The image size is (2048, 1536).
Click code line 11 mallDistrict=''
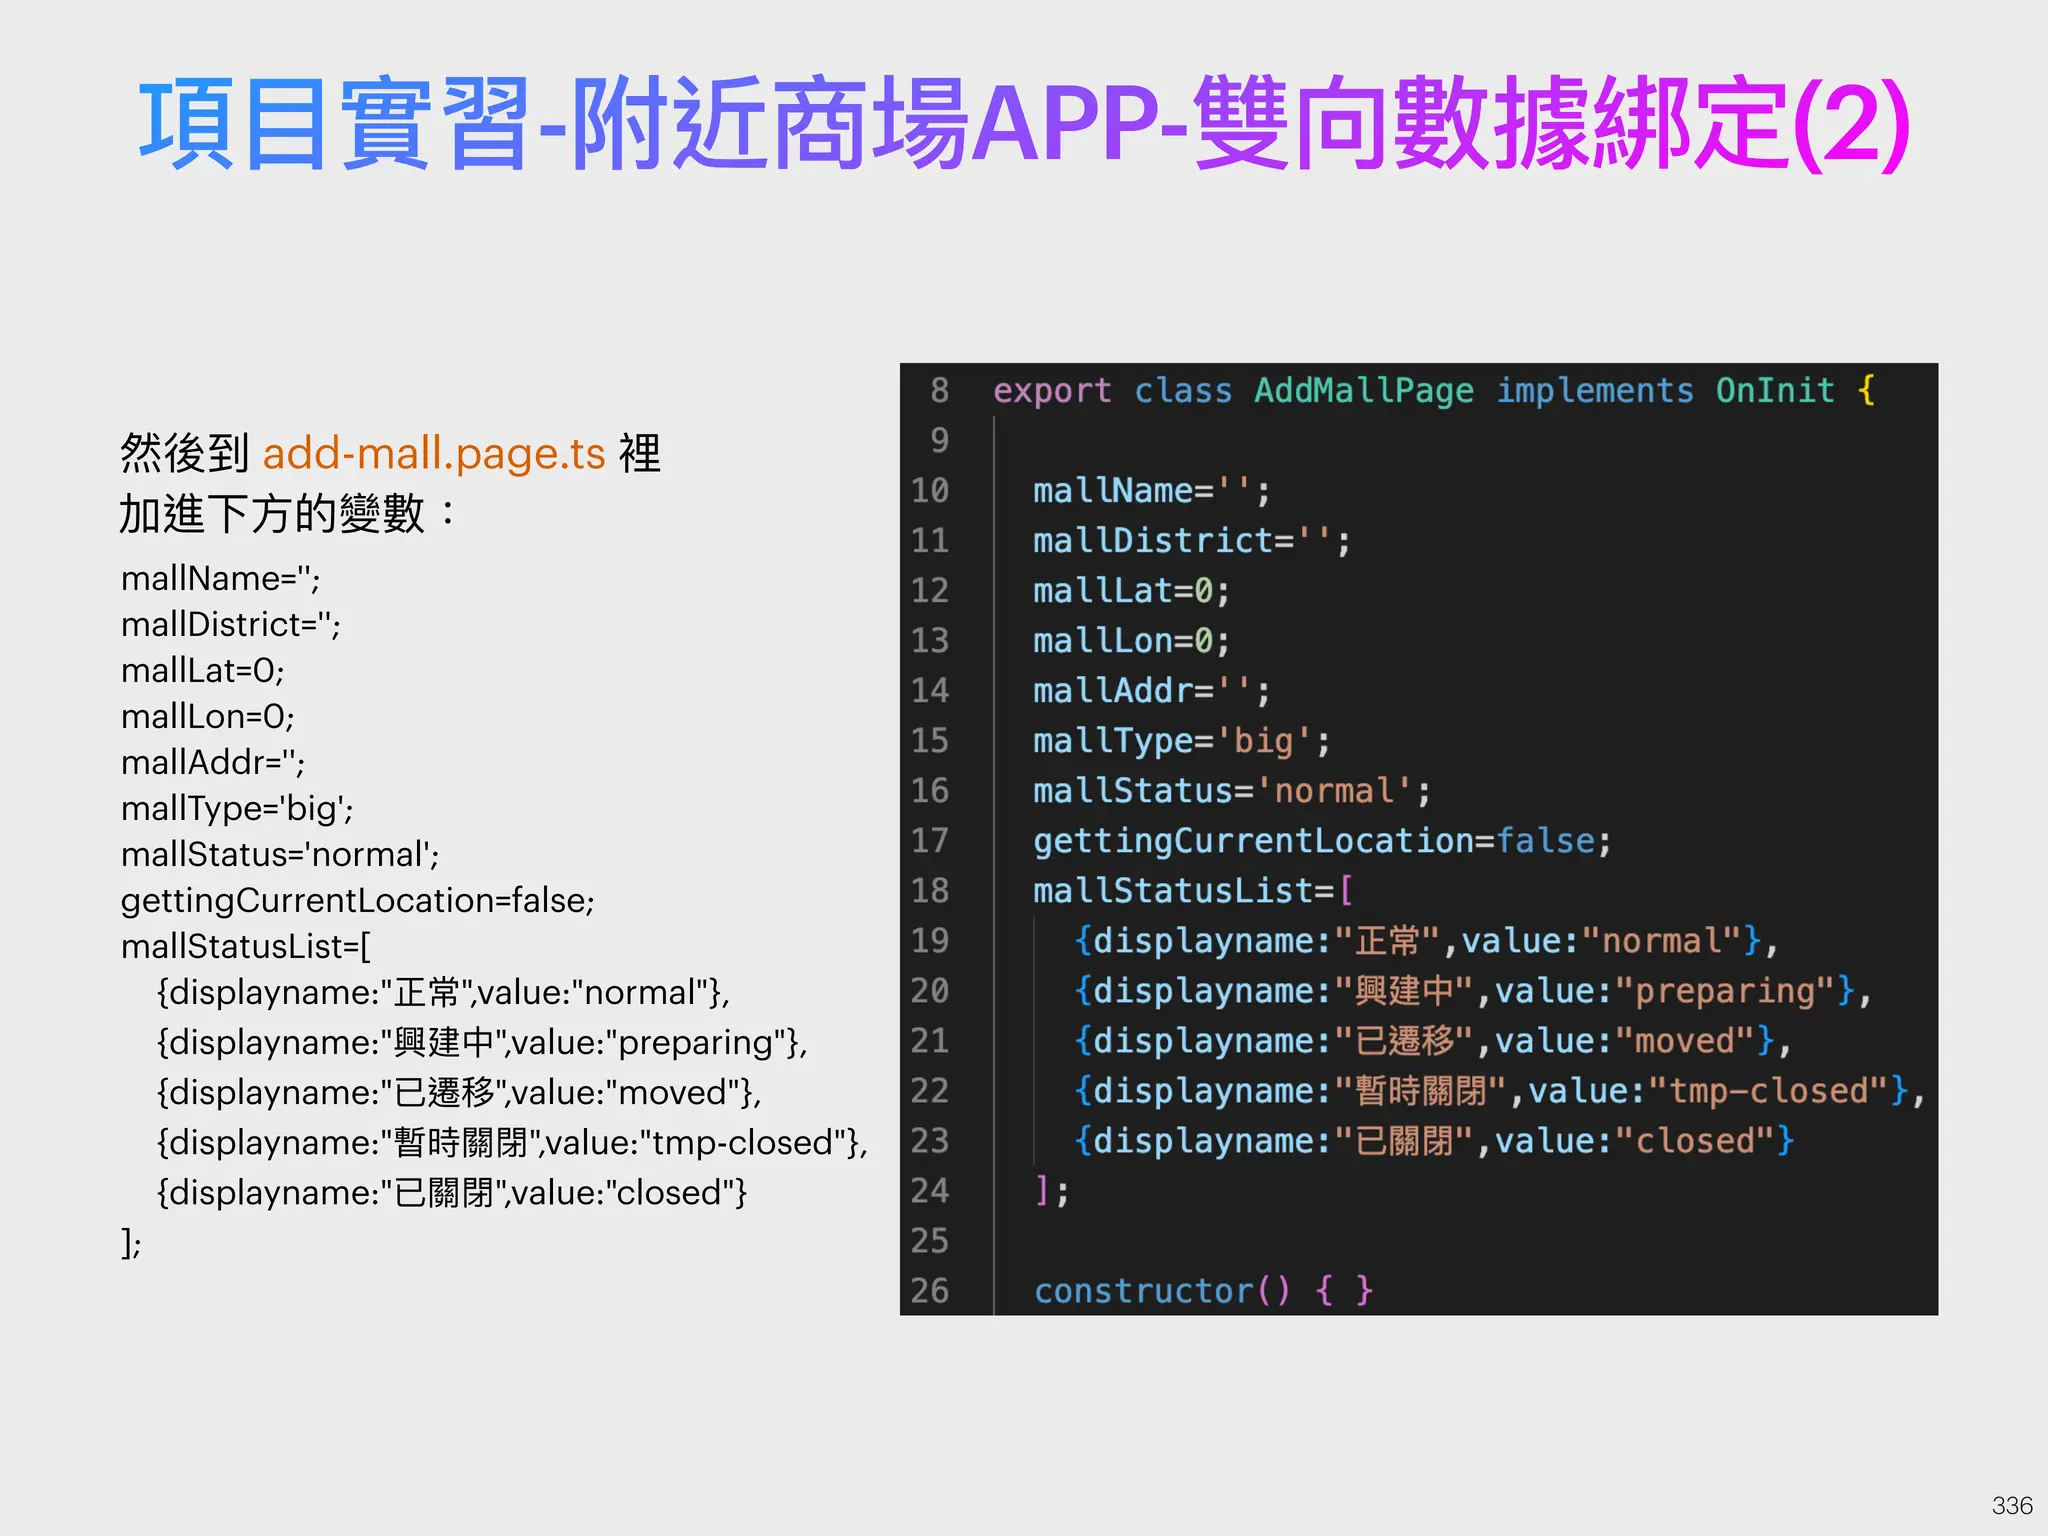(1192, 541)
